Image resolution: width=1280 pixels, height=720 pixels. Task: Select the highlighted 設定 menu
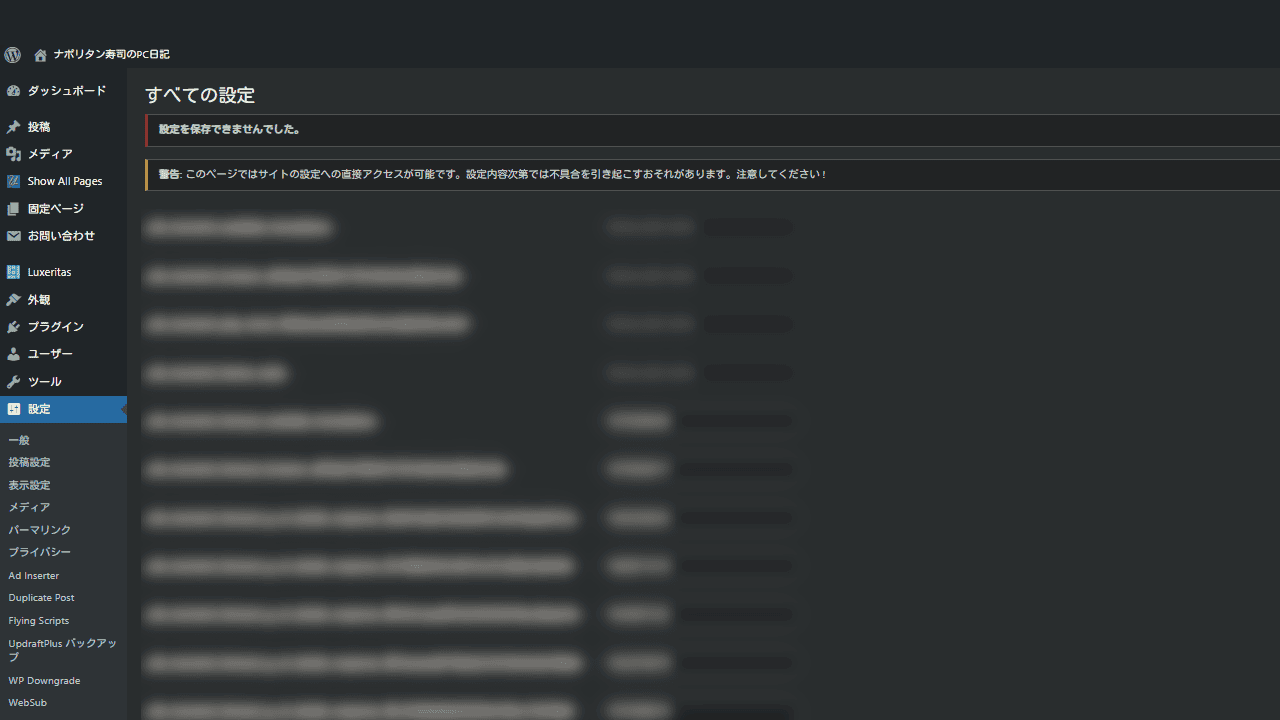63,409
